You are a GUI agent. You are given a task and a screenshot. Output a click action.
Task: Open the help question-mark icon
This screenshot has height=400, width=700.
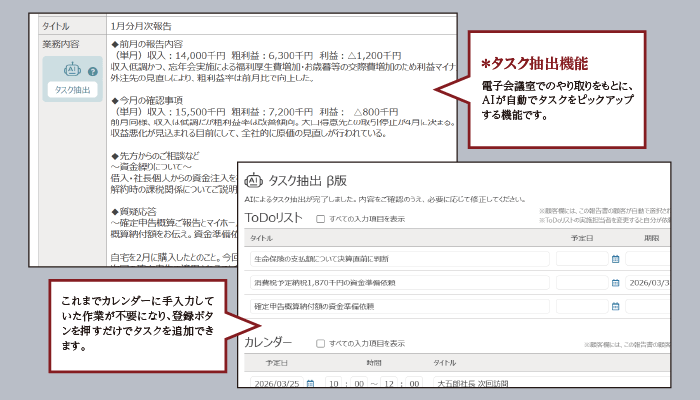click(93, 71)
